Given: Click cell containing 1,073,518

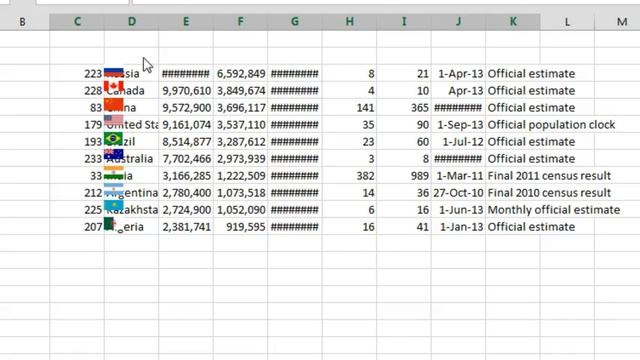Looking at the screenshot, I should (x=240, y=193).
